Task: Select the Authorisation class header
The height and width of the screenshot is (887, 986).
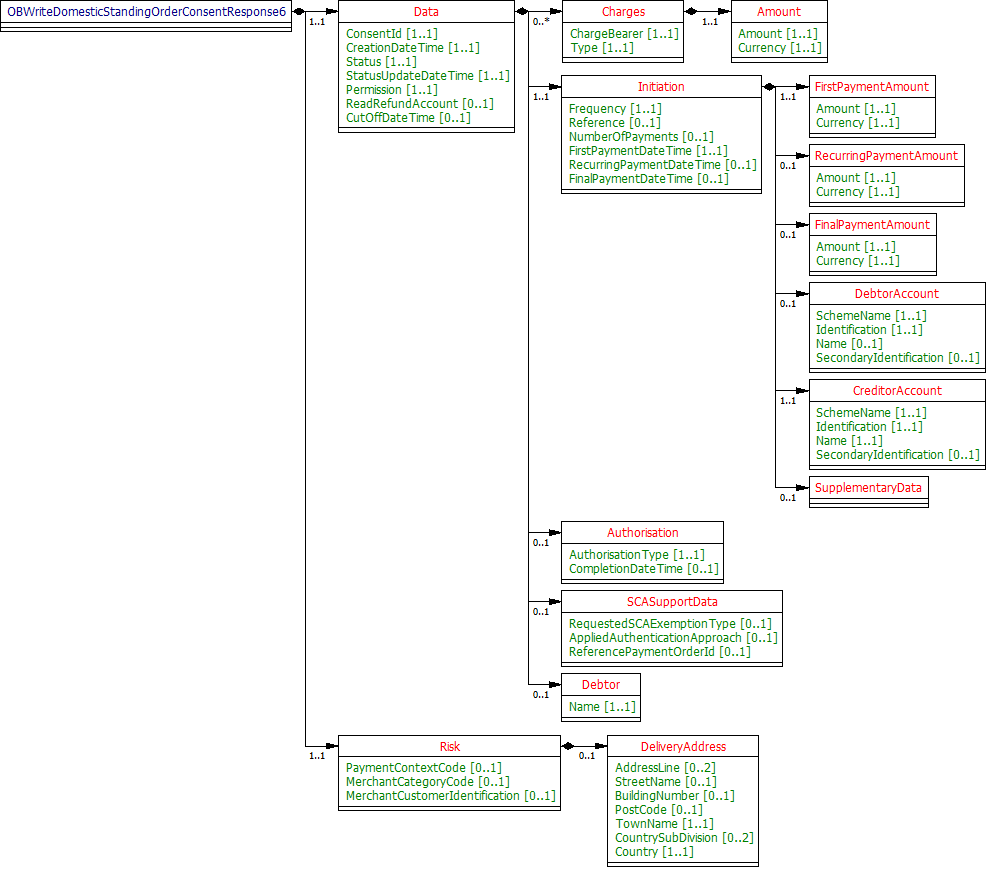Action: tap(642, 533)
